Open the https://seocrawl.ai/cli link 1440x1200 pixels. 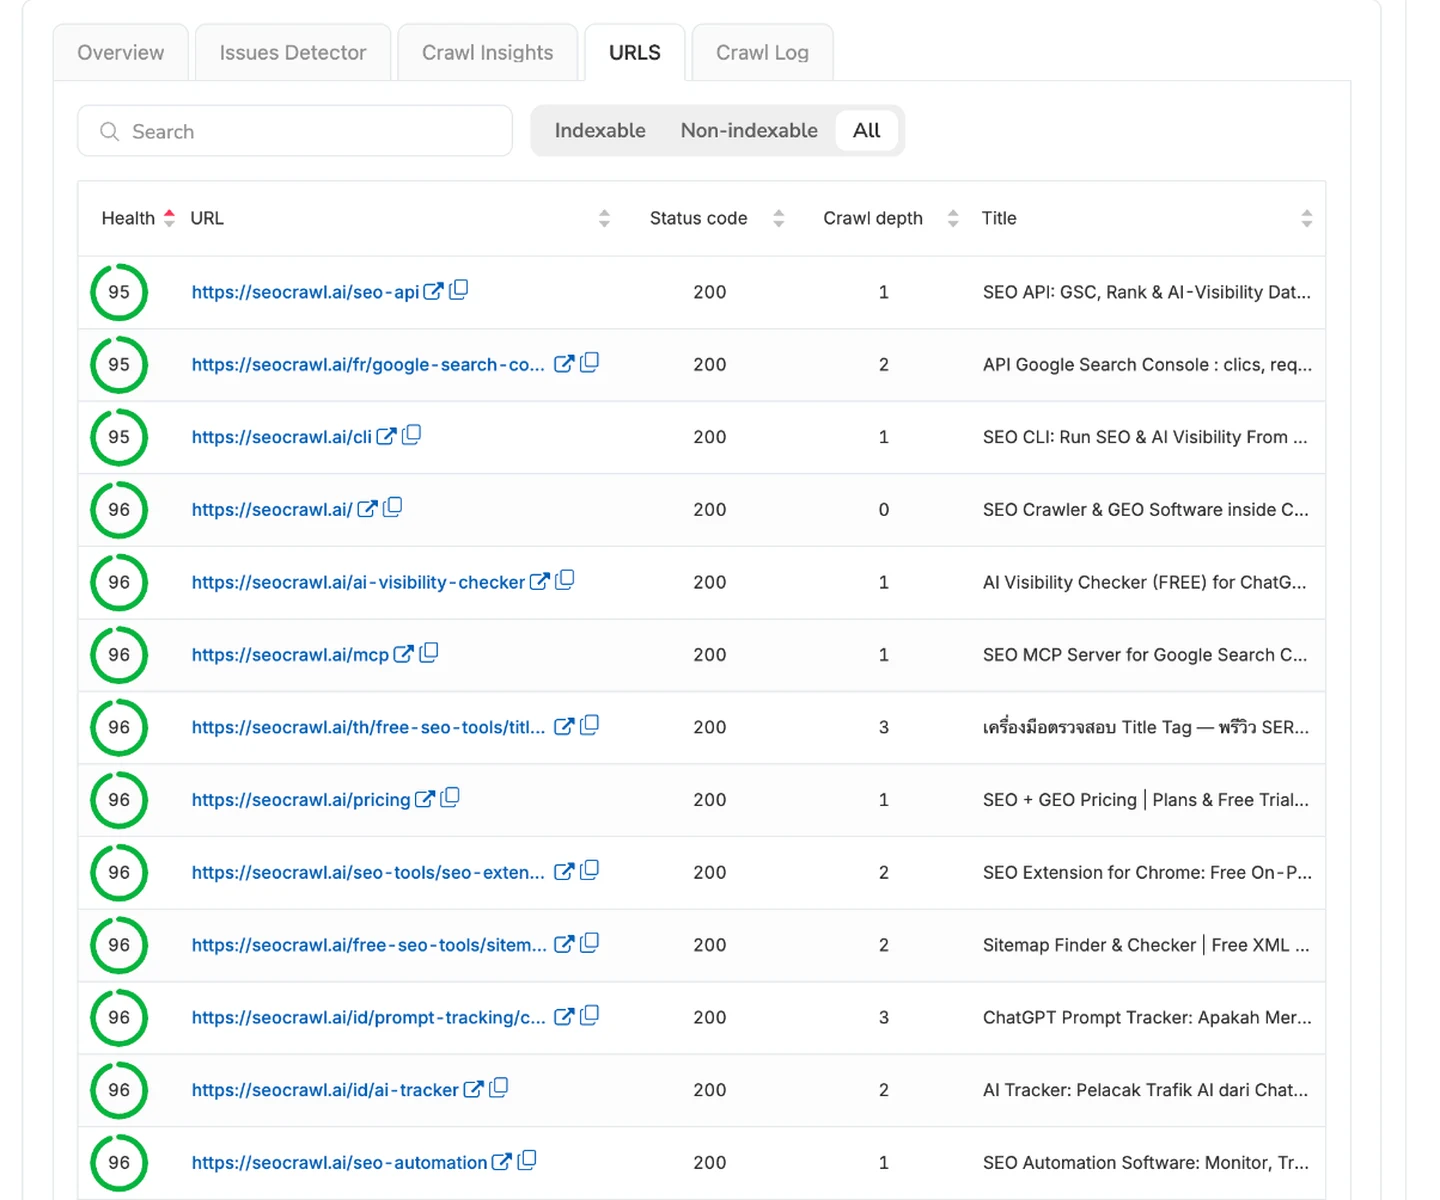[282, 437]
